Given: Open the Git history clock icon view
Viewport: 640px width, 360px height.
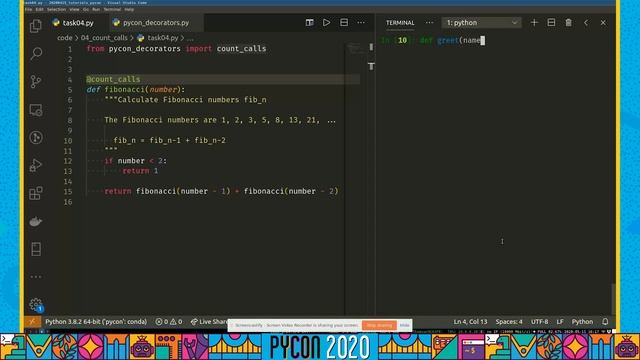Looking at the screenshot, I should click(x=36, y=138).
